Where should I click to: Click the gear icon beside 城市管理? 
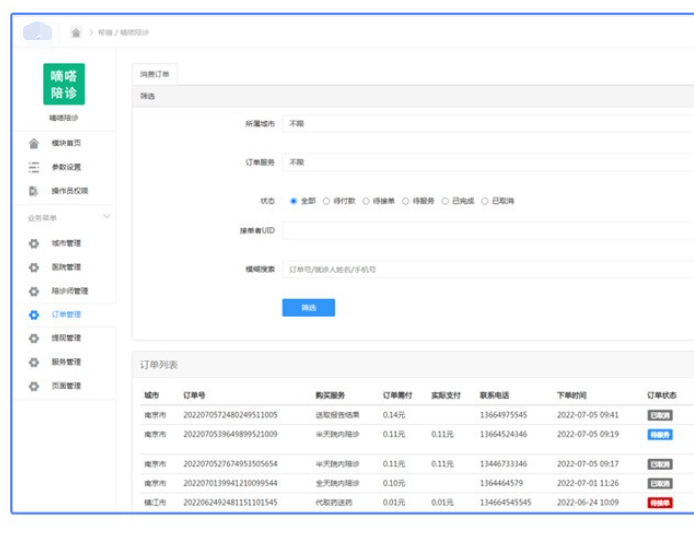click(34, 244)
